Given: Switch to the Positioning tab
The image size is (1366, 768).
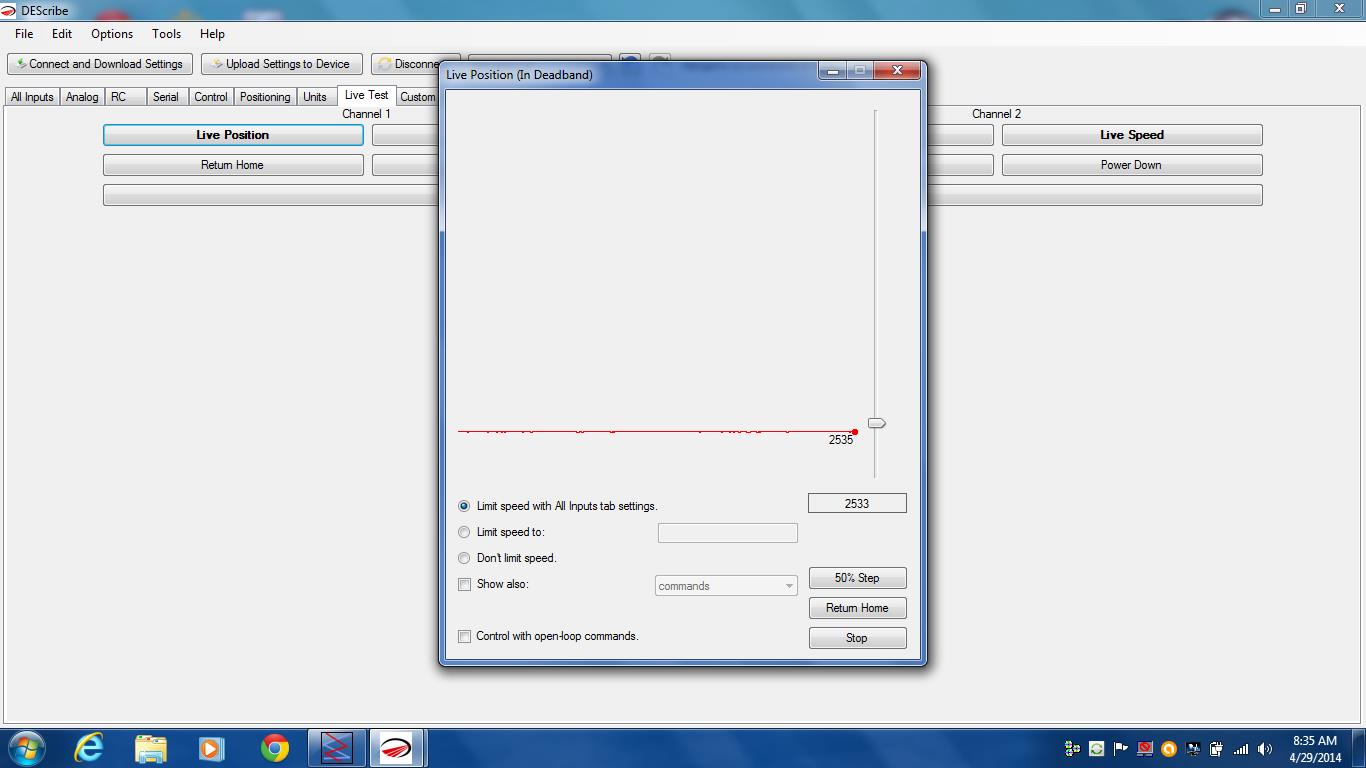Looking at the screenshot, I should point(265,97).
